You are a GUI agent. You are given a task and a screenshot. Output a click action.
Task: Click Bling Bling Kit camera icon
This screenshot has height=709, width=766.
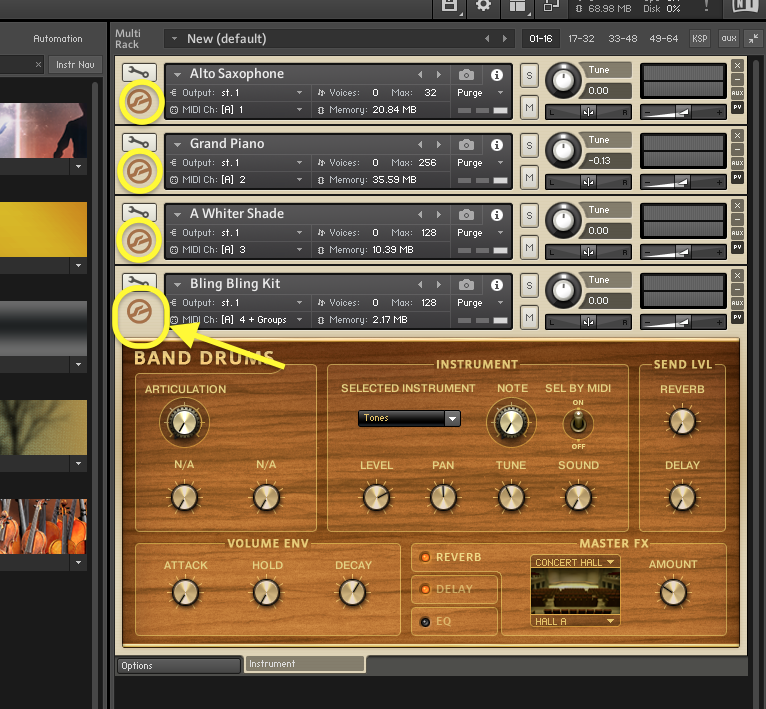pos(466,284)
